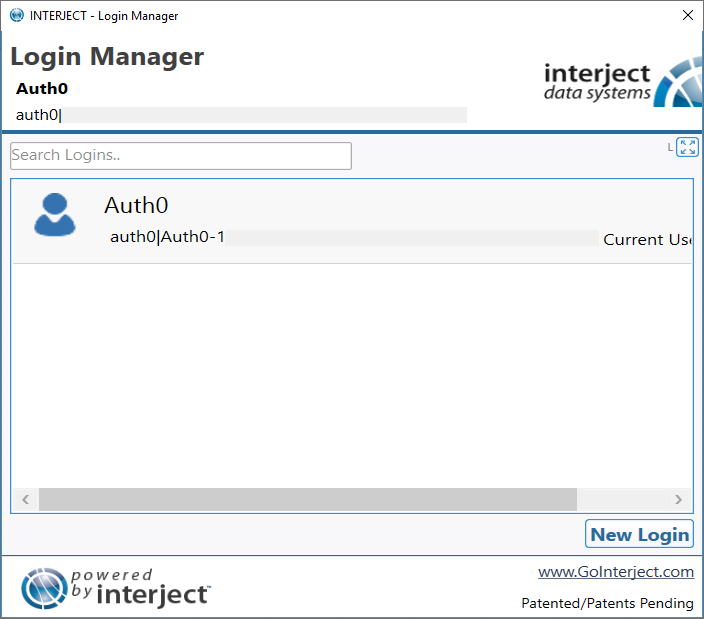Click the powered by interject globe logo
Image resolution: width=704 pixels, height=619 pixels.
point(44,588)
